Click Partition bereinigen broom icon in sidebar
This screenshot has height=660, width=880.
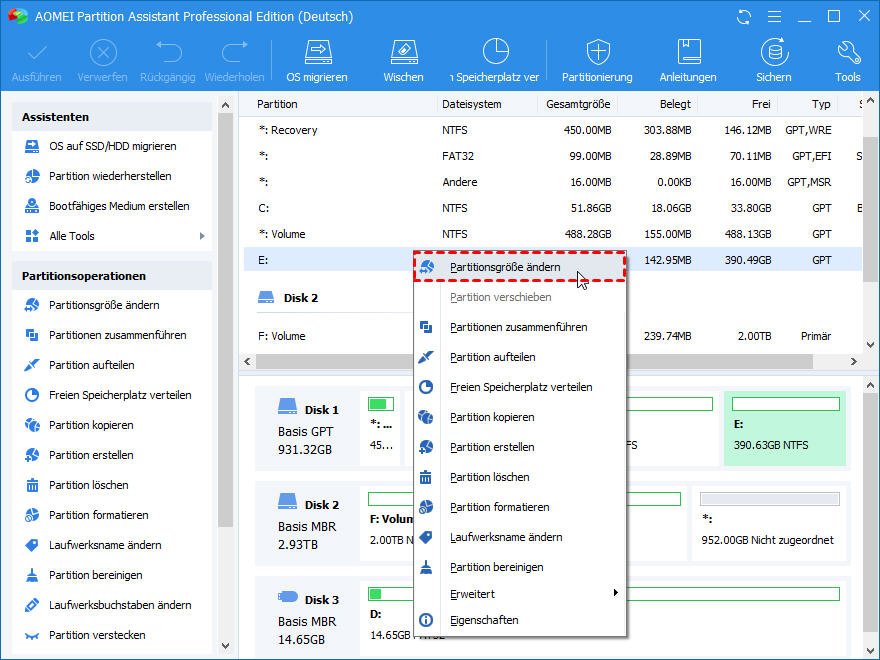click(x=32, y=575)
